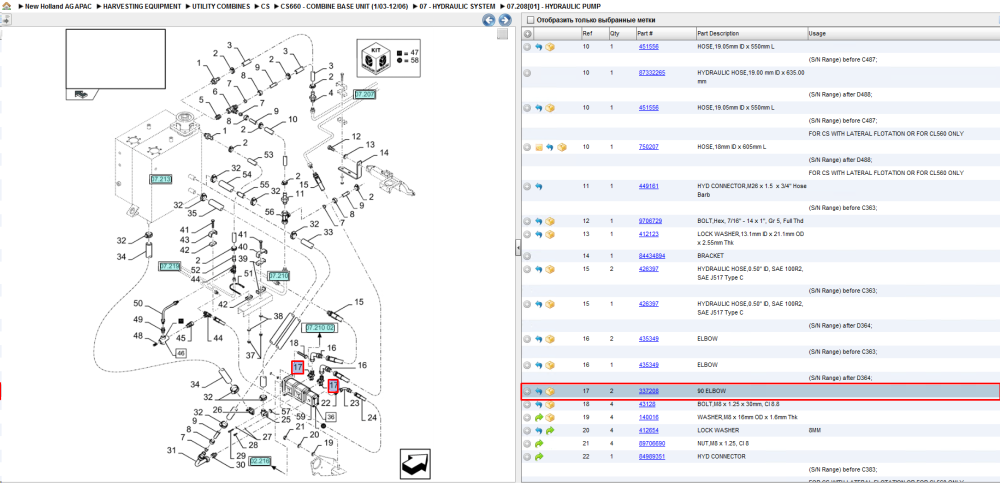
Task: Toggle the selection circle for part 89706690
Action: [527, 443]
